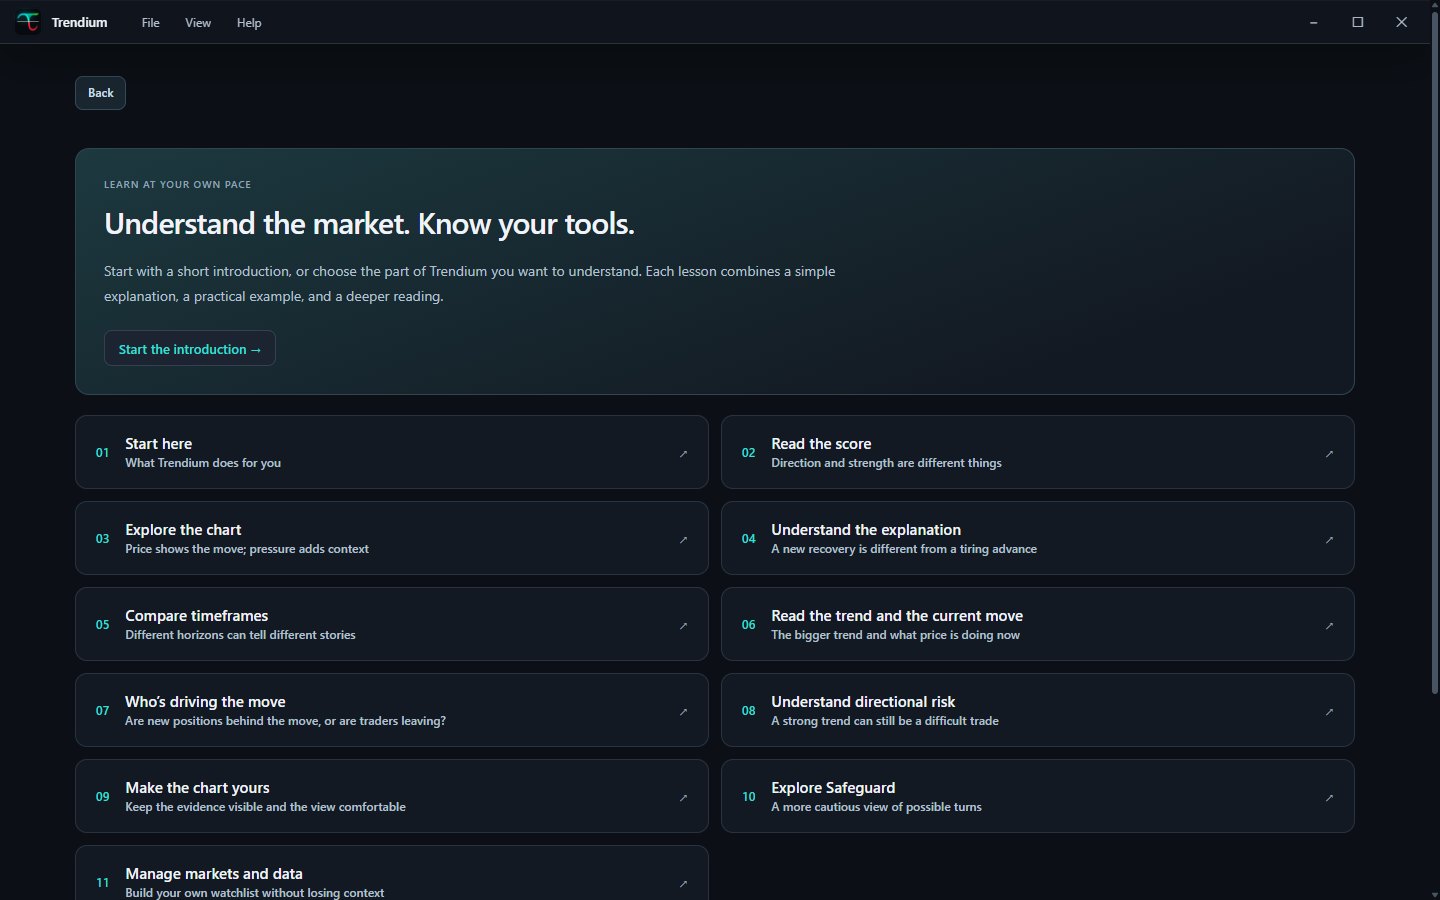This screenshot has width=1440, height=900.
Task: Minimize the Trendium window
Action: click(x=1313, y=22)
